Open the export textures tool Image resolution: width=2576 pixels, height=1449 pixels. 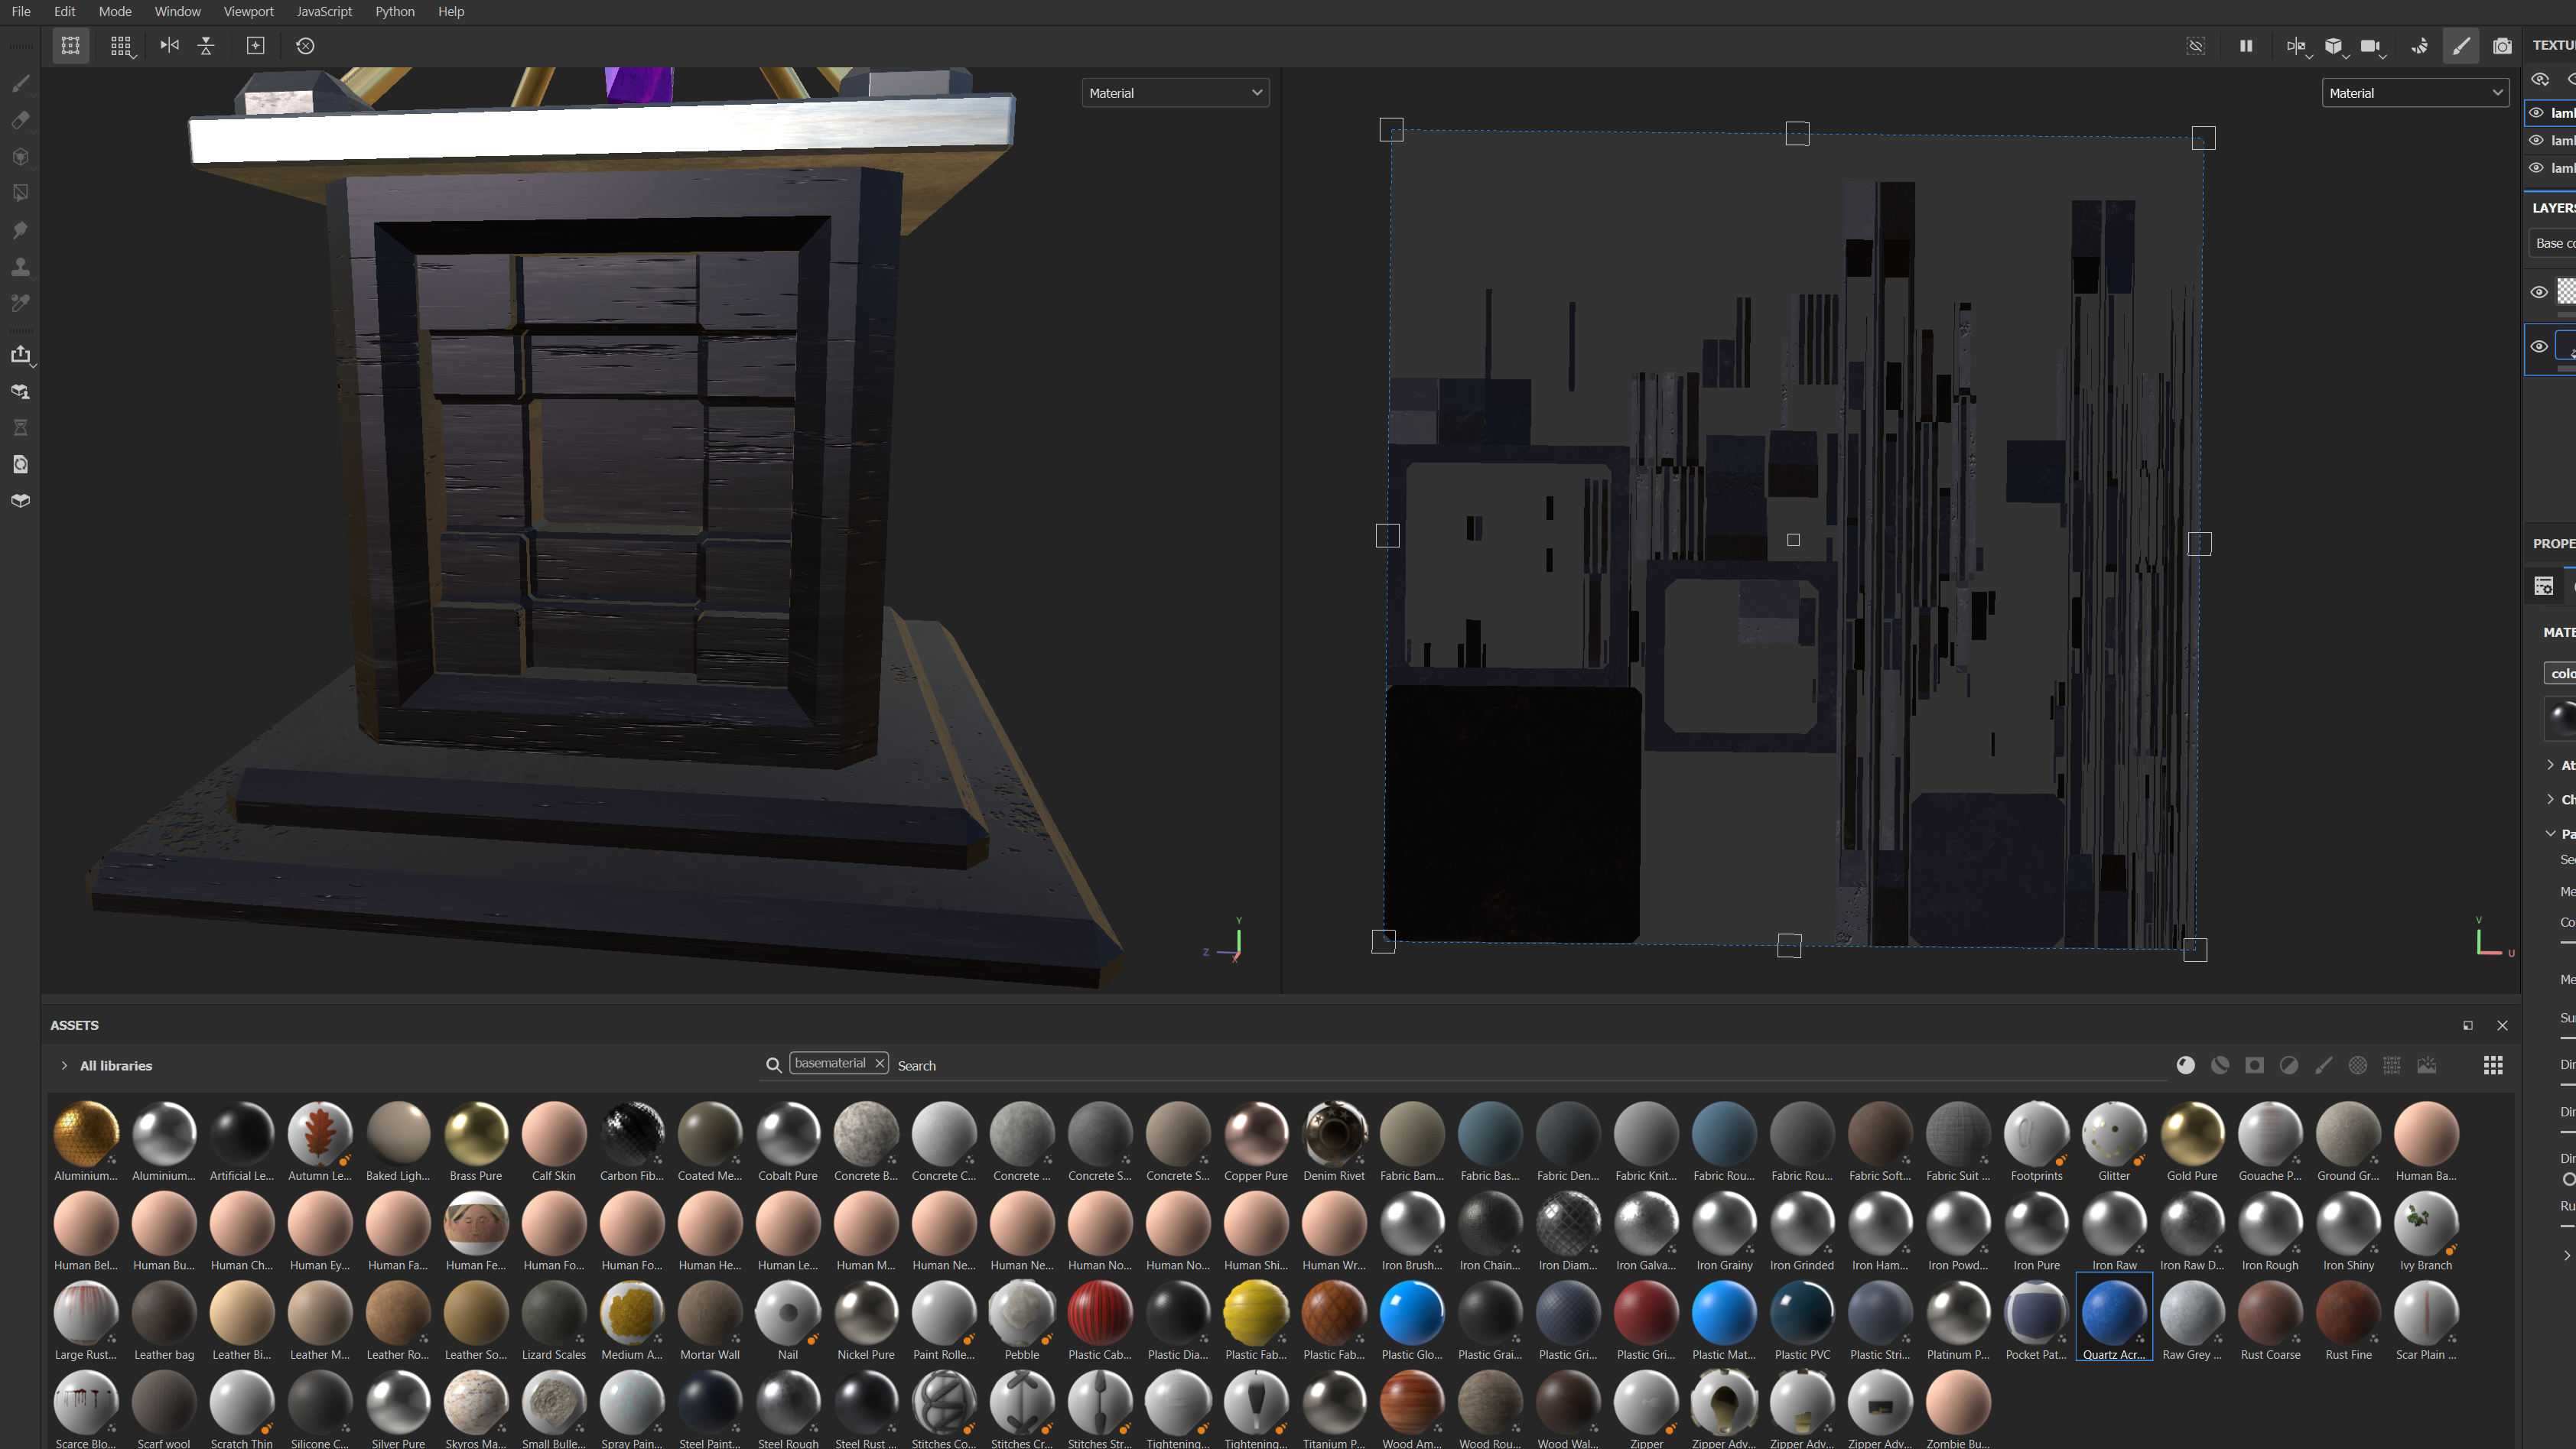pyautogui.click(x=20, y=354)
